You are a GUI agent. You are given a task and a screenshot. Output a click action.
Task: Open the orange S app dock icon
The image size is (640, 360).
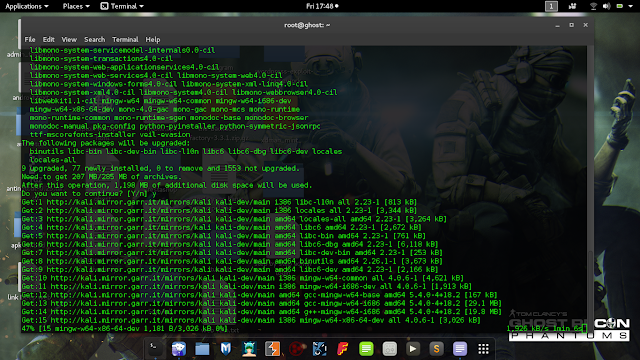click(x=437, y=349)
